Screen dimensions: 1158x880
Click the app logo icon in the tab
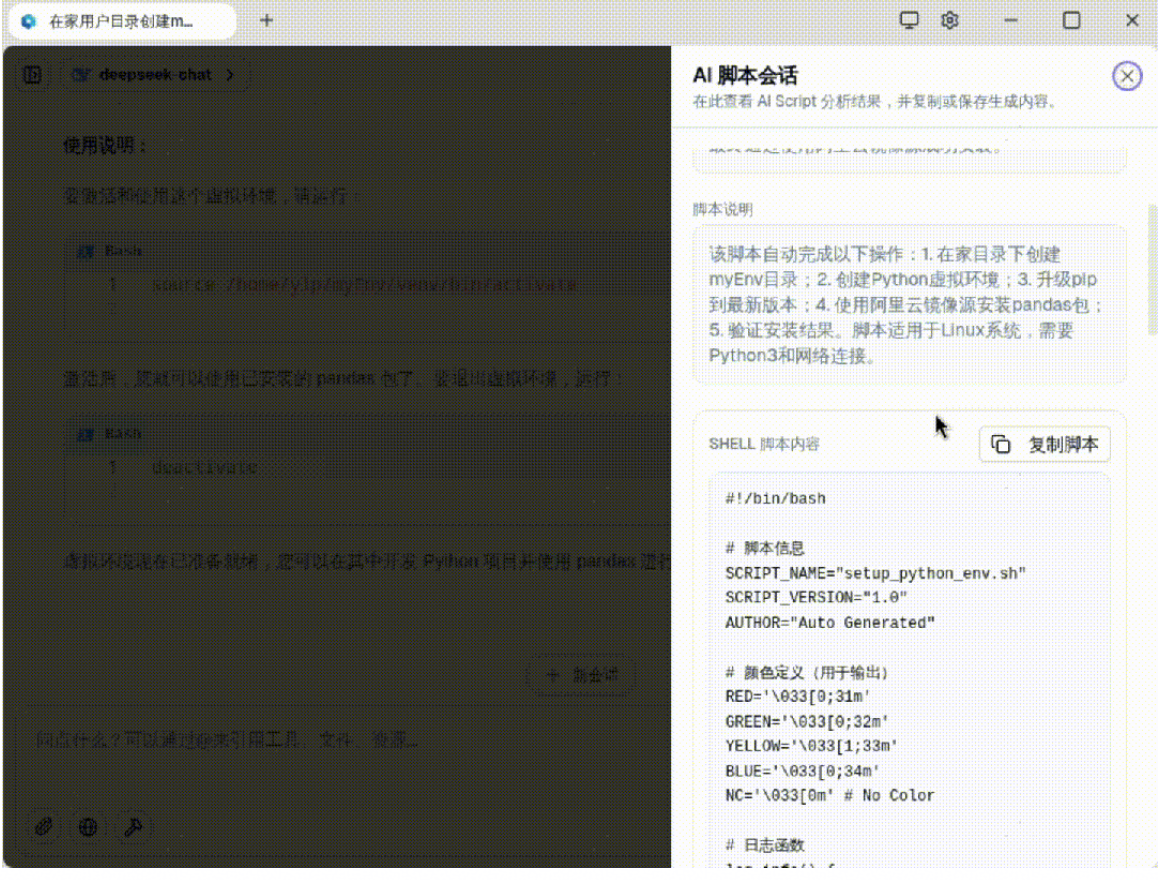[x=28, y=21]
